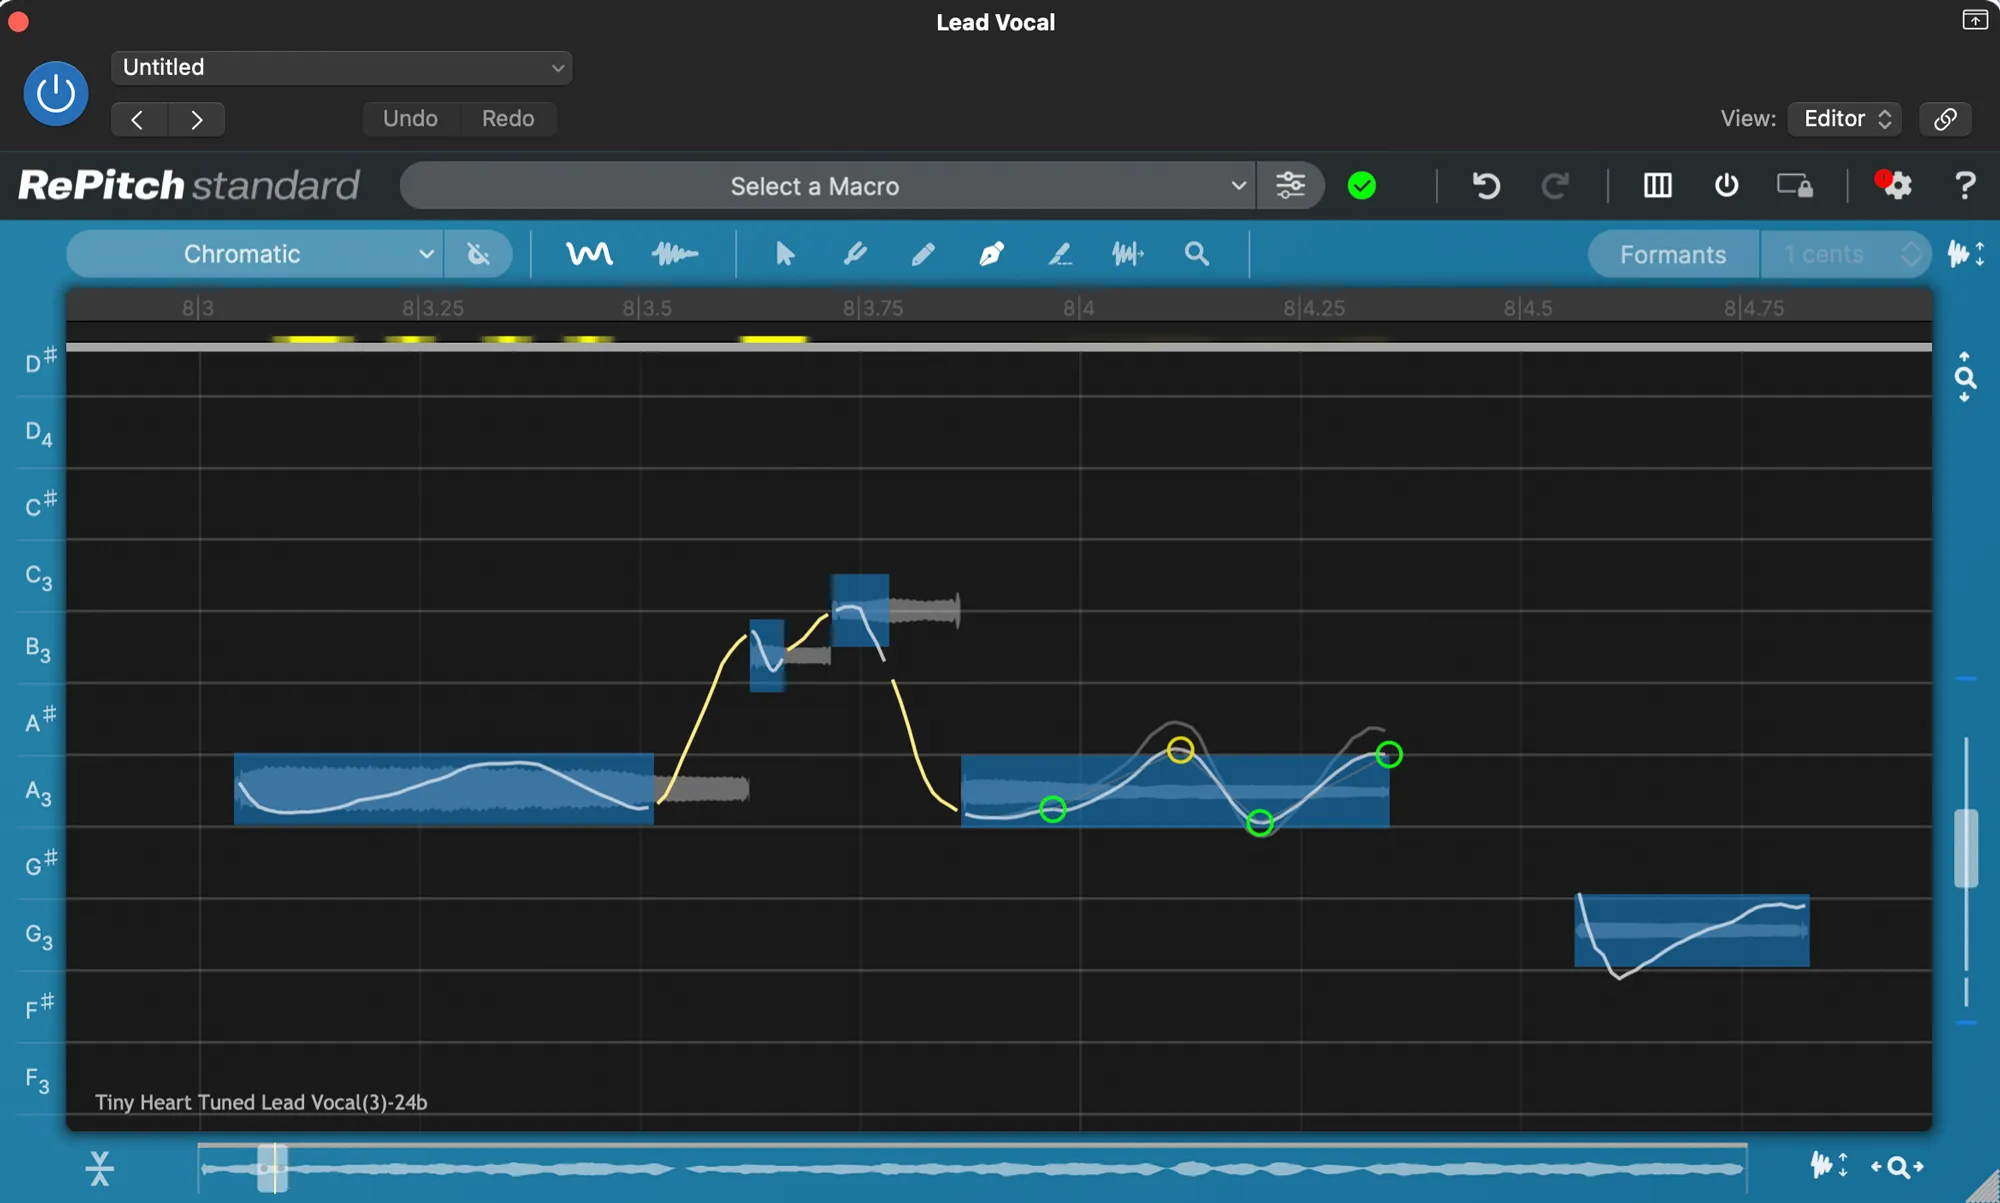
Task: Select the pencil drawing tool
Action: (x=923, y=254)
